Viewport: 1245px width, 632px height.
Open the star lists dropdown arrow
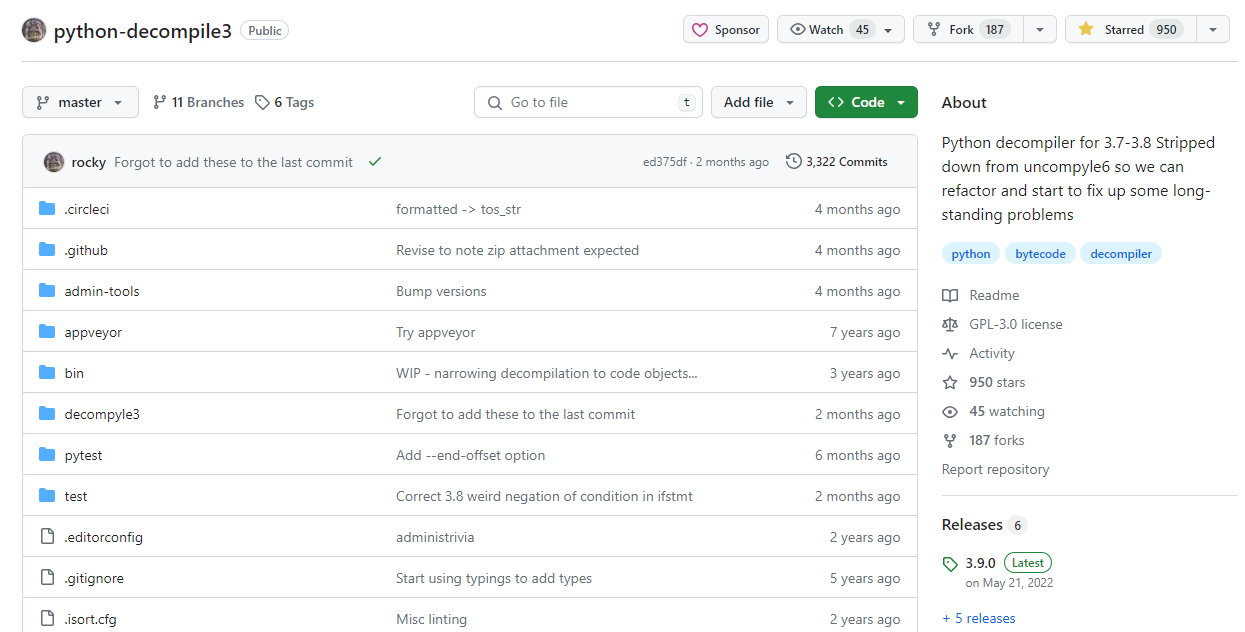(1213, 30)
